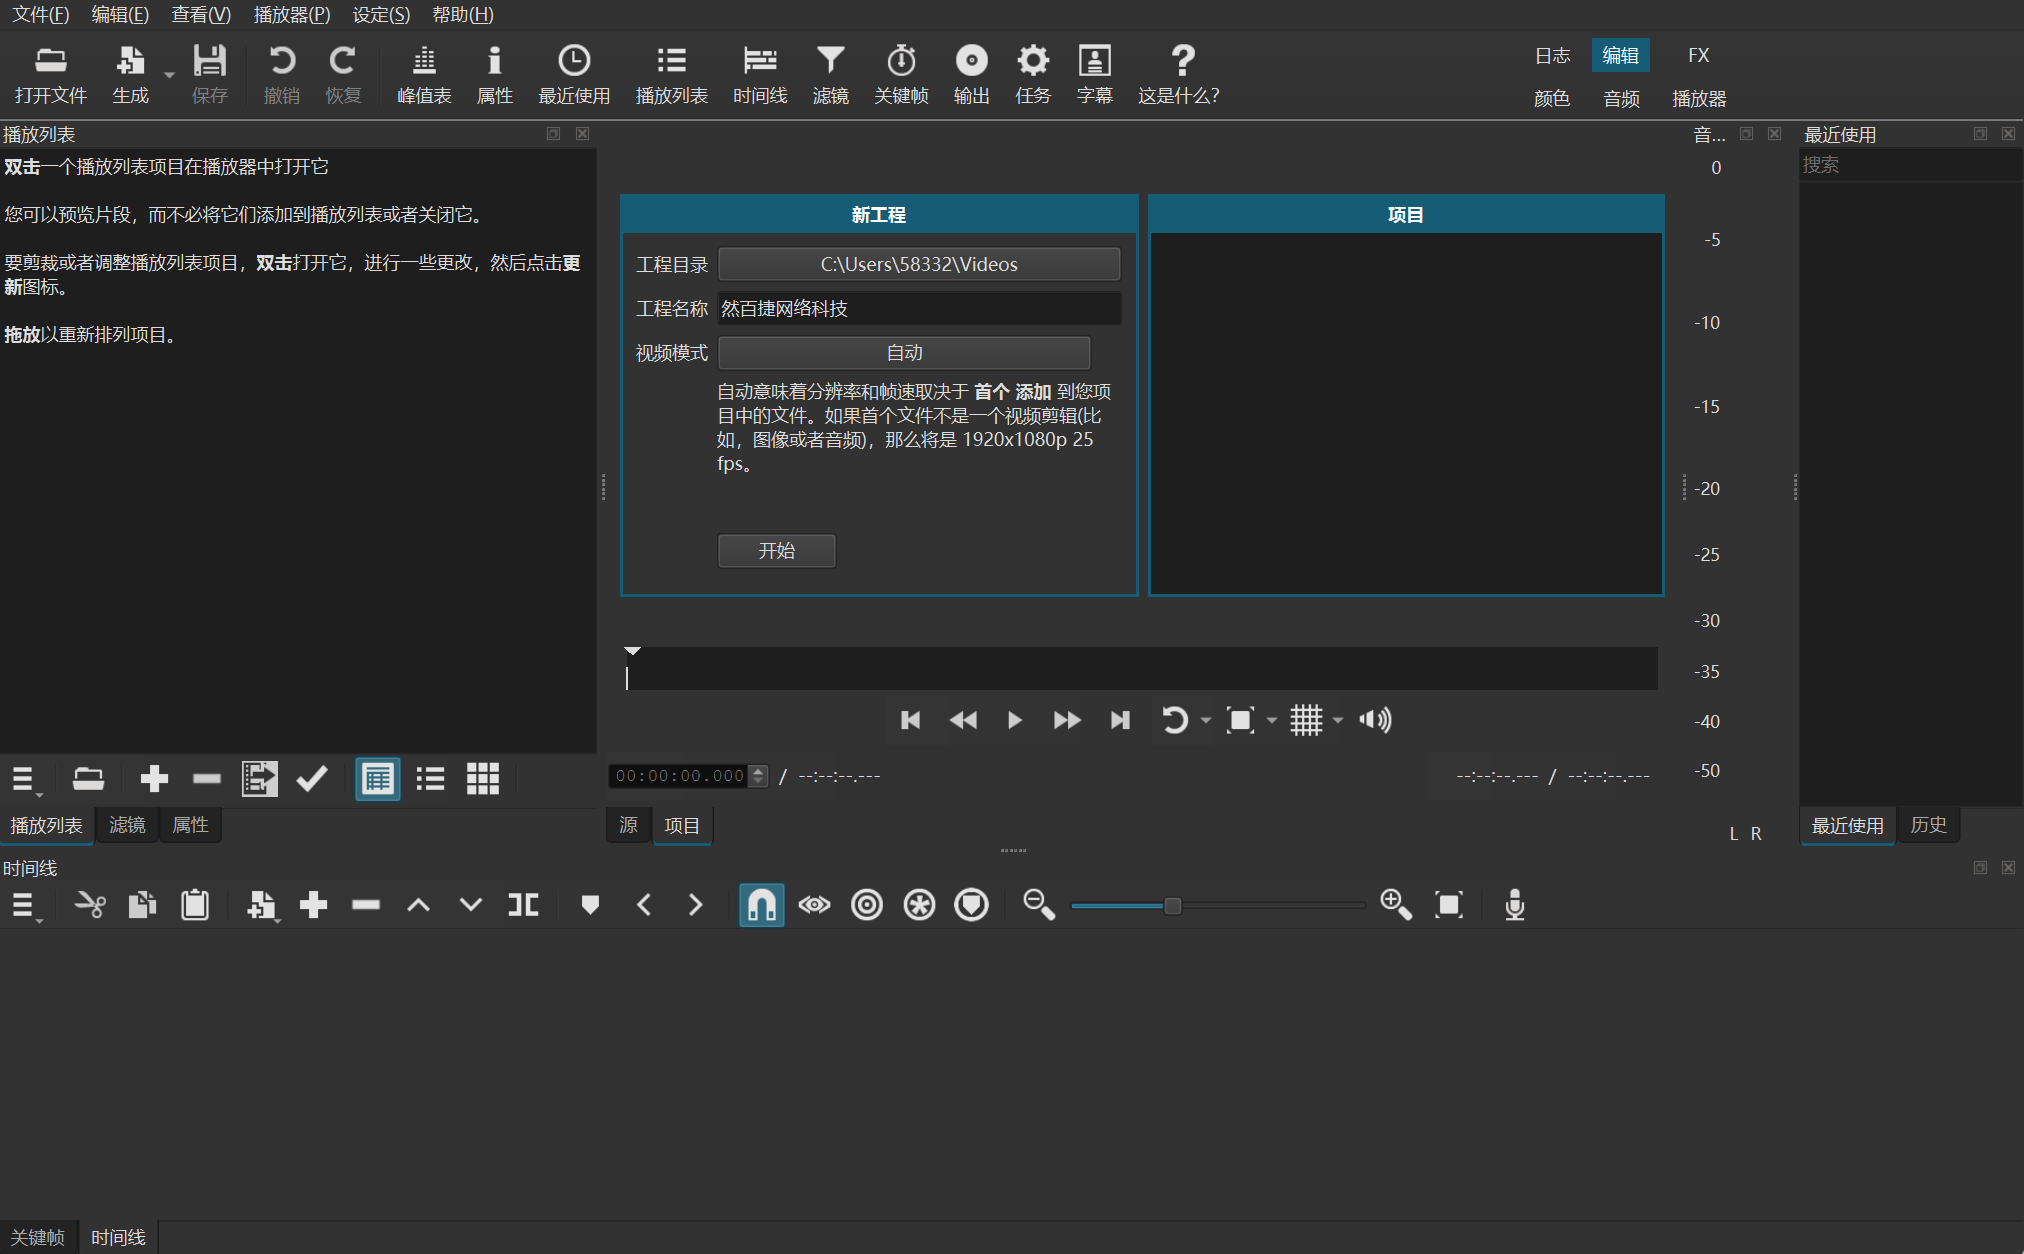Click the timeline zoom slider

(x=1218, y=906)
